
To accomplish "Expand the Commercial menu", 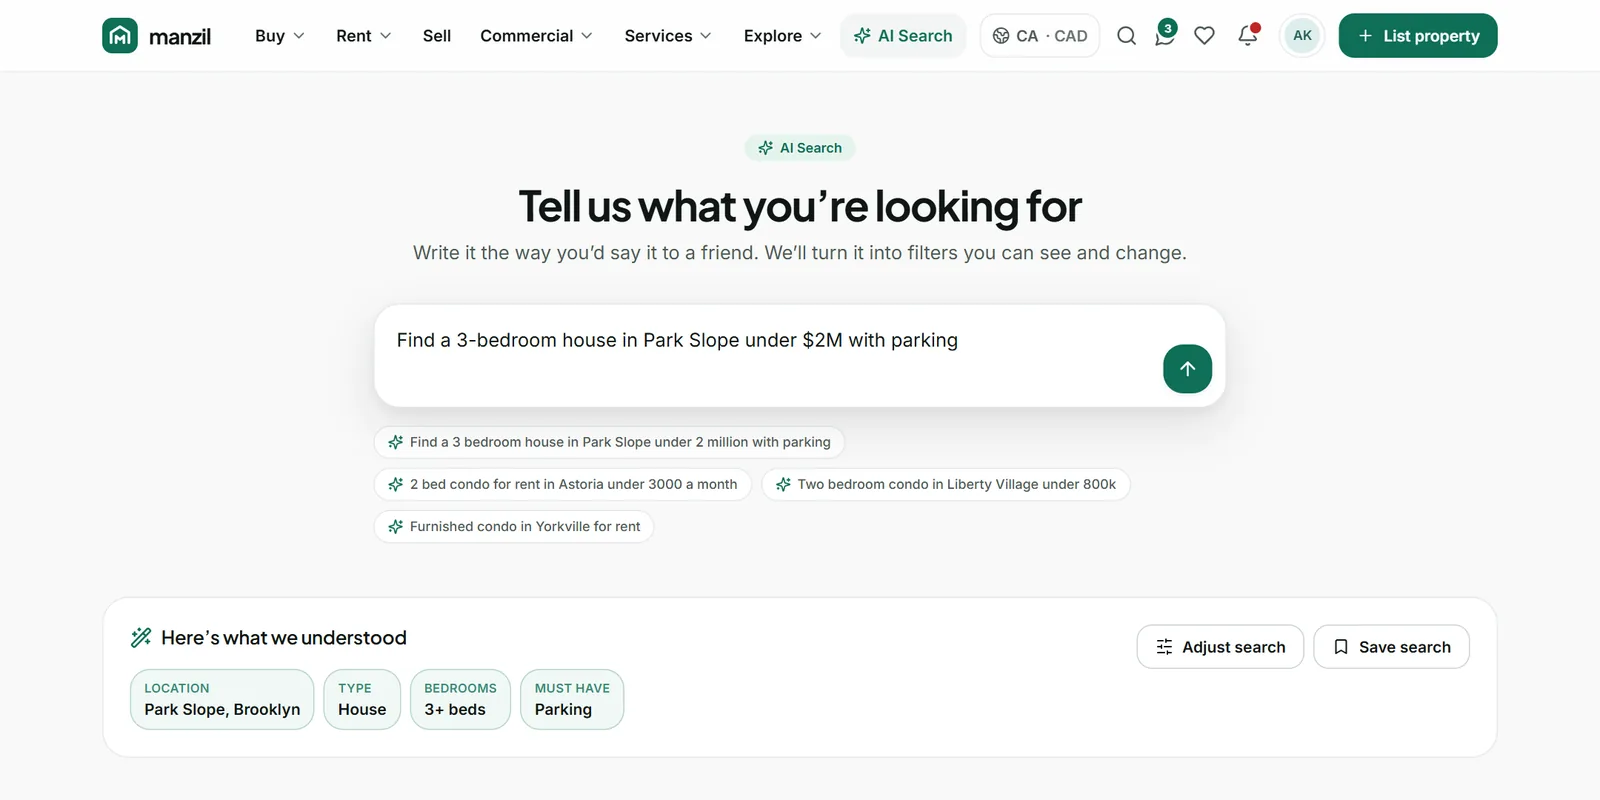I will click(x=537, y=36).
